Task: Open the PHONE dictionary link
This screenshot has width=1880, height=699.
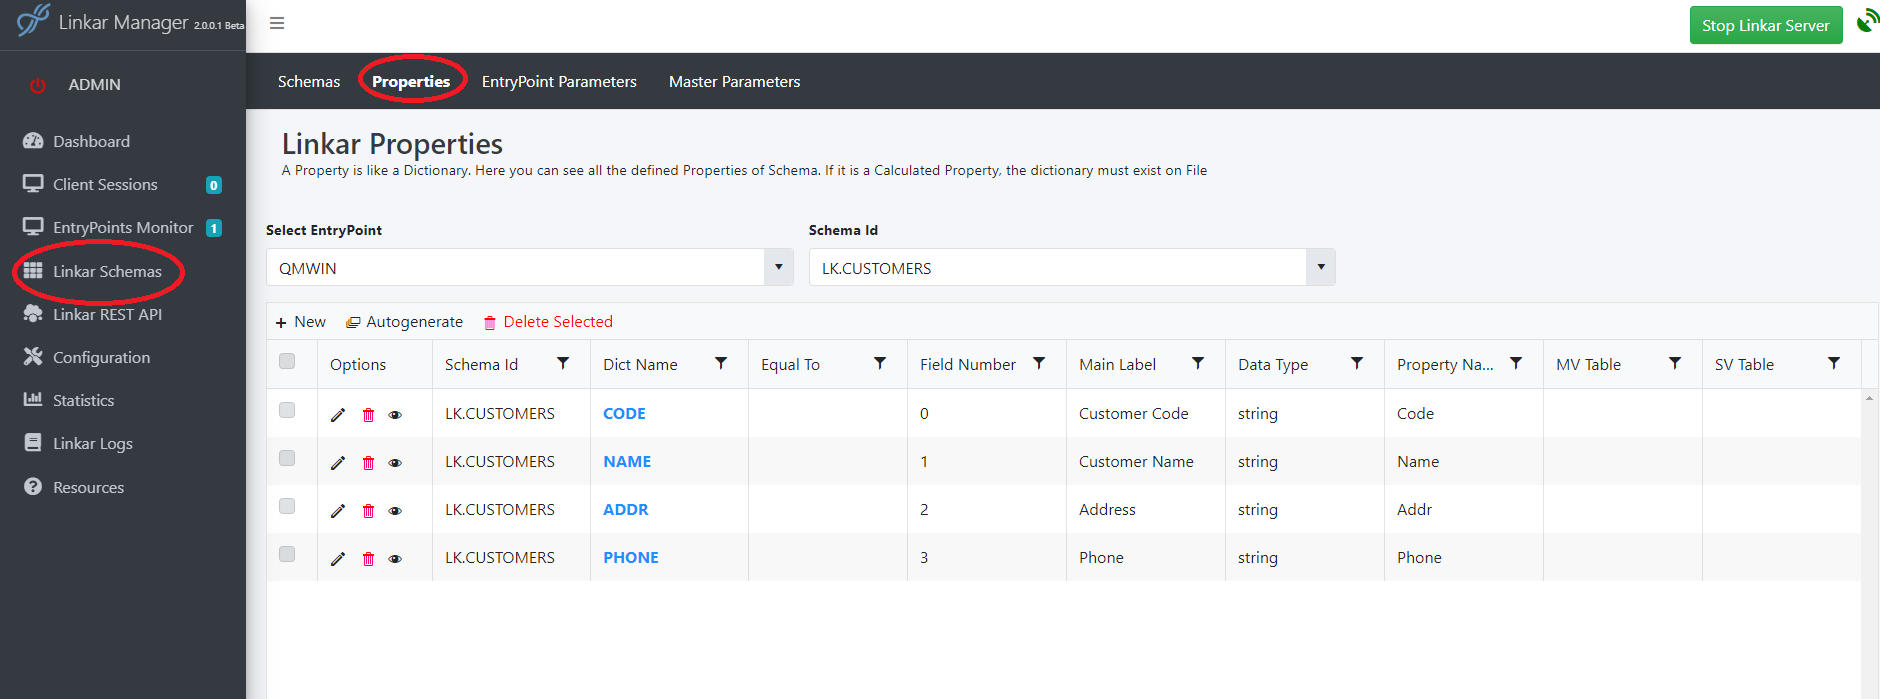Action: pyautogui.click(x=631, y=558)
